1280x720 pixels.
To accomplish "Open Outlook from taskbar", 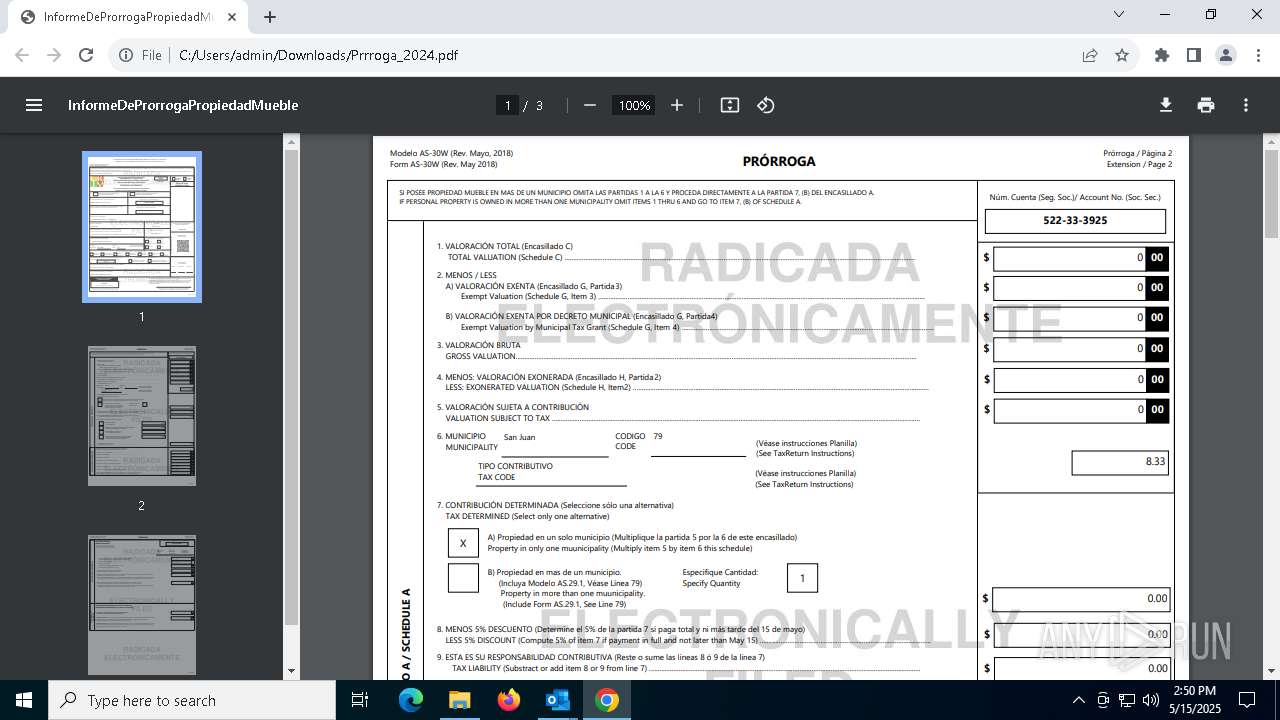I will (x=557, y=700).
